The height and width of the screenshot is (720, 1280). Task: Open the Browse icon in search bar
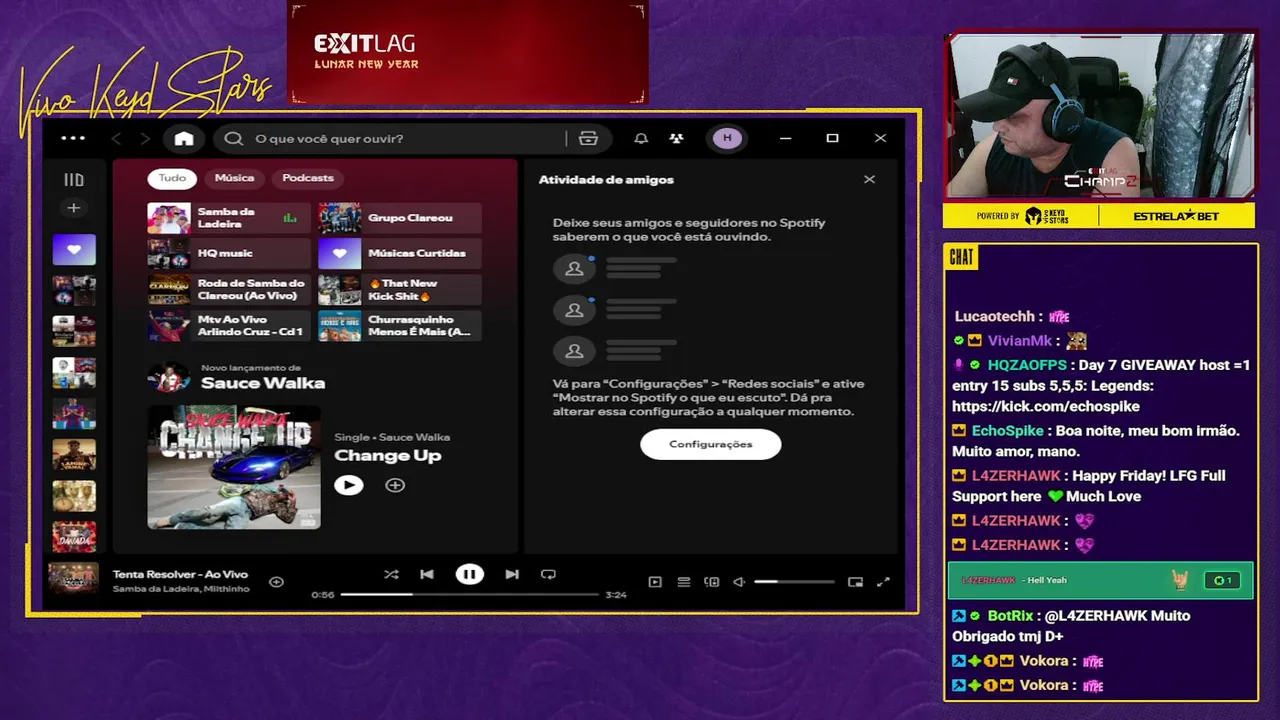click(x=588, y=139)
